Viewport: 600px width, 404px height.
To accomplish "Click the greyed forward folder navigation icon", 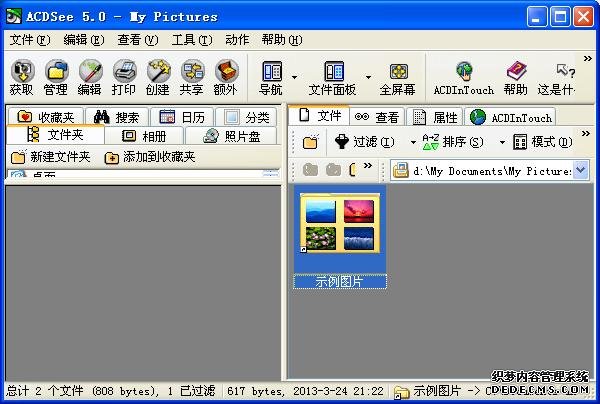I will [333, 170].
